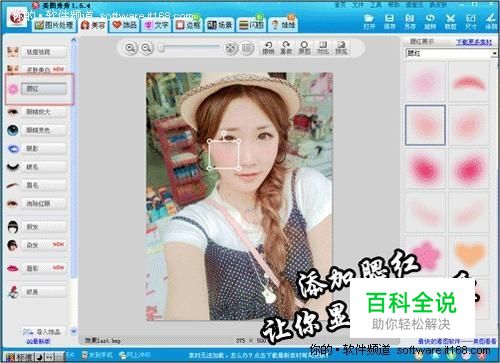Click the blush overlay box on the cheek

(x=224, y=154)
